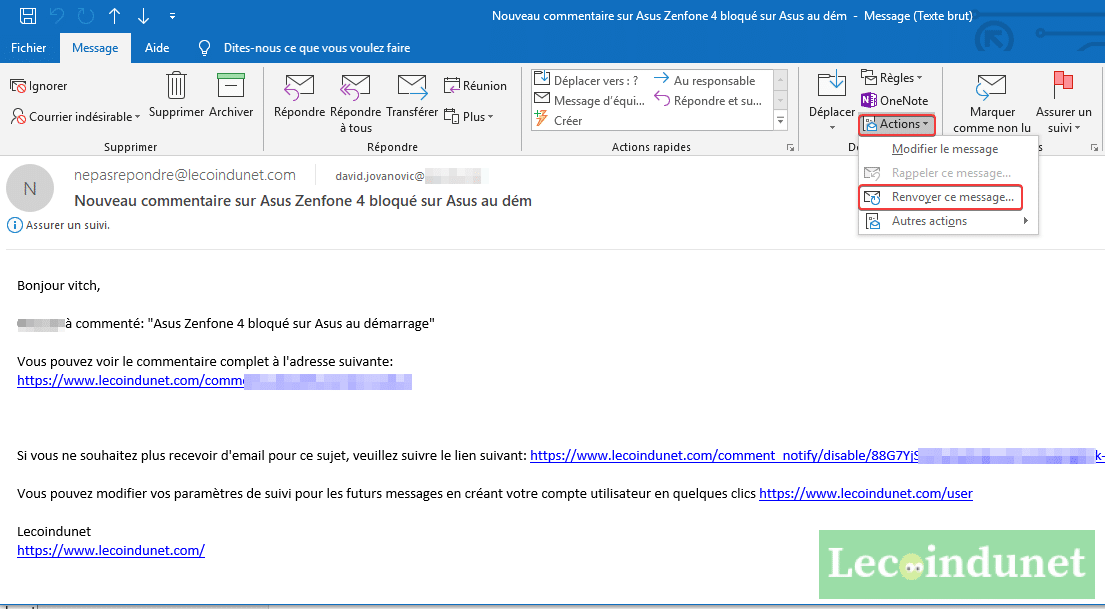Click the 'Assurer un suivi.' info bar
Viewport: 1105px width, 609px height.
[59, 226]
